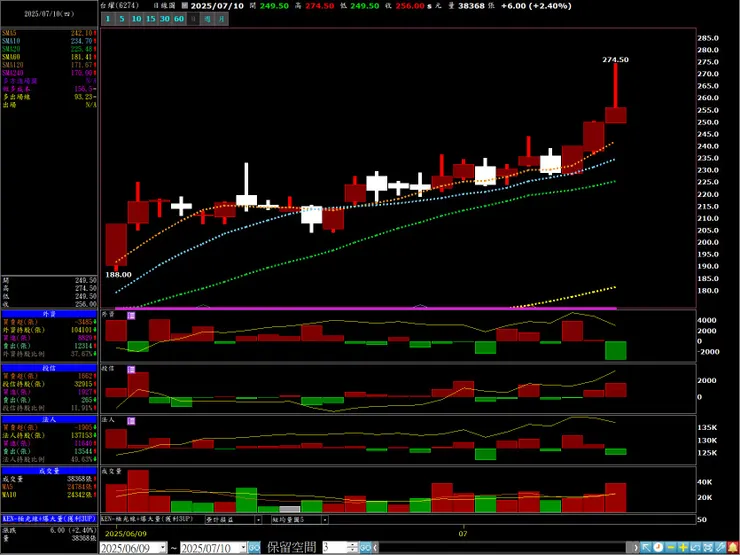Click the +6.00 (+2.40%) change in header
Viewport: 740px width, 555px height.
[x=536, y=6]
